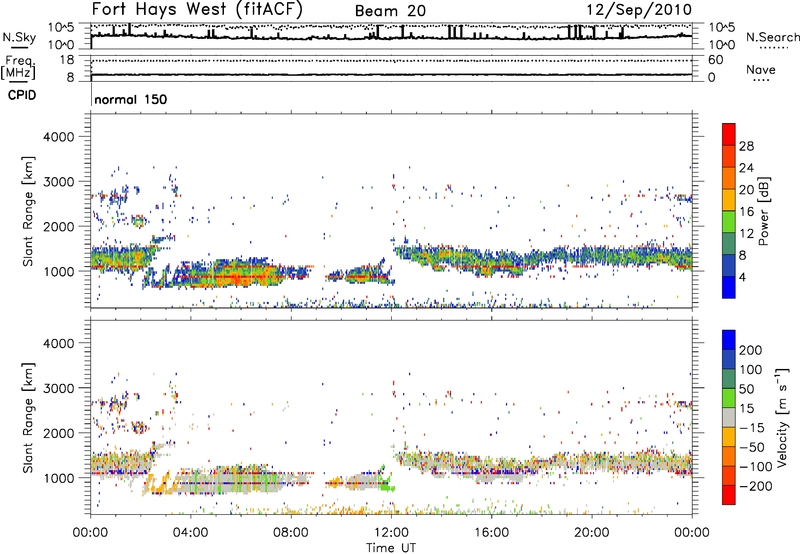Click the "2000" tick in the velocity panel
The image size is (800, 554).
(58, 433)
